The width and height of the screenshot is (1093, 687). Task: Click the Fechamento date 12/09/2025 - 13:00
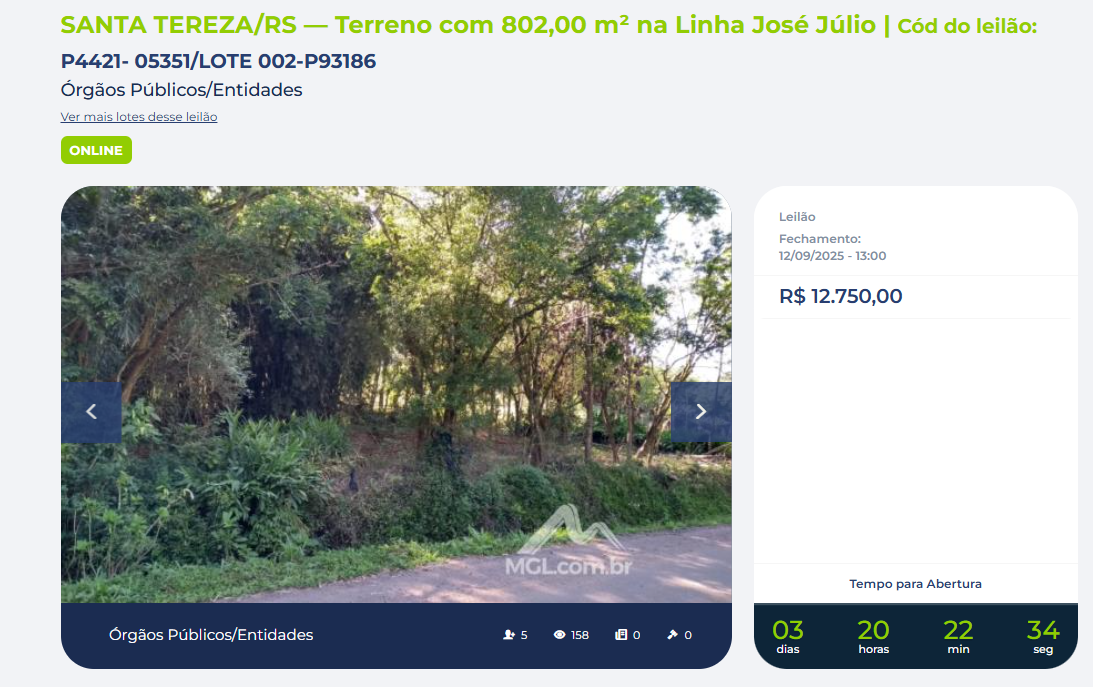[832, 256]
